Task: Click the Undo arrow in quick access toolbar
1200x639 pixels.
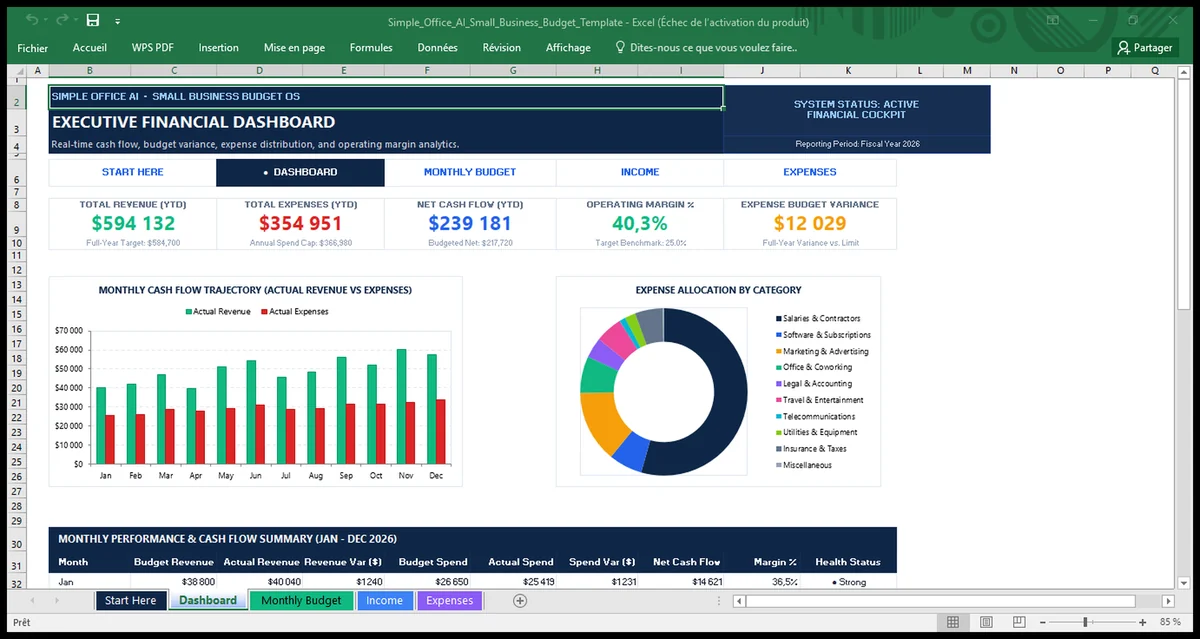Action: [31, 20]
